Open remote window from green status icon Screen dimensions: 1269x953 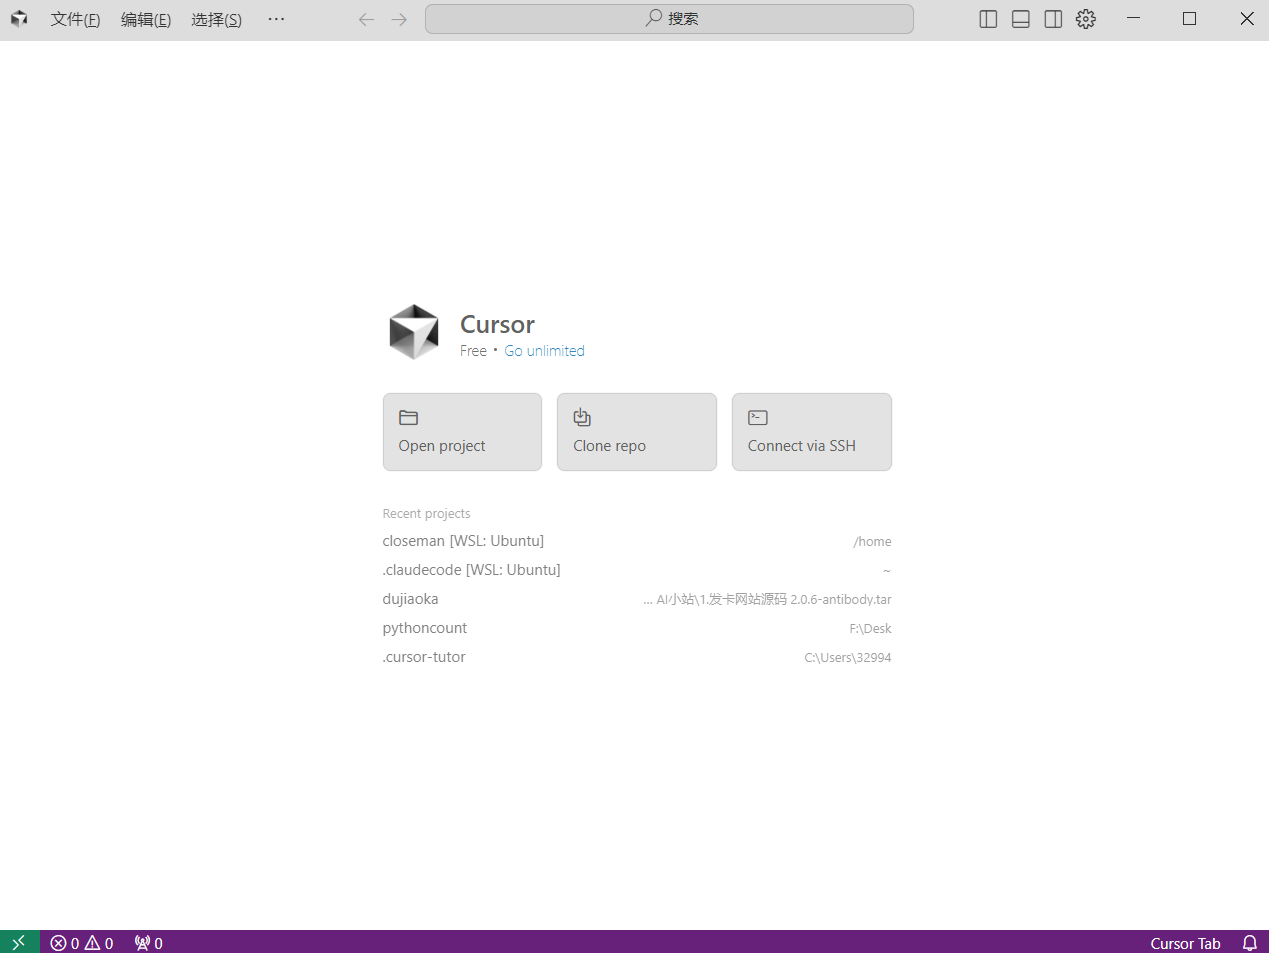[19, 942]
